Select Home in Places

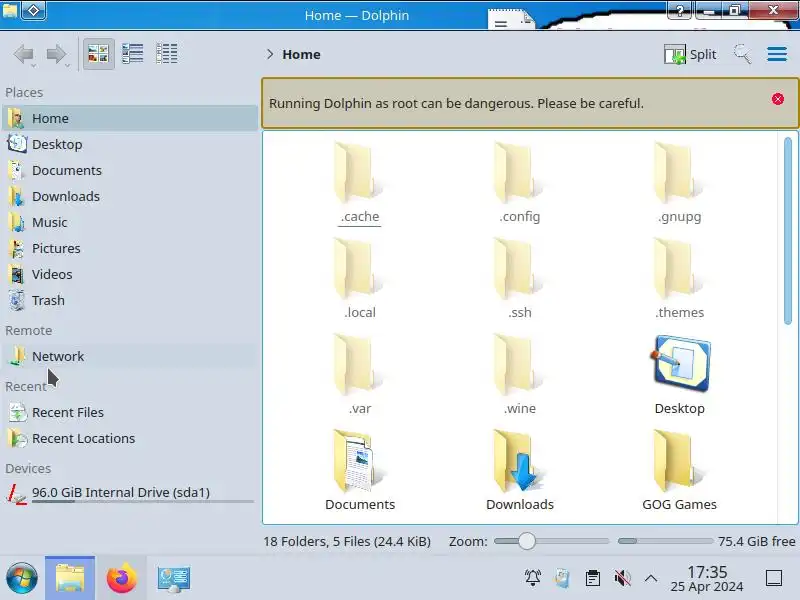(x=130, y=118)
